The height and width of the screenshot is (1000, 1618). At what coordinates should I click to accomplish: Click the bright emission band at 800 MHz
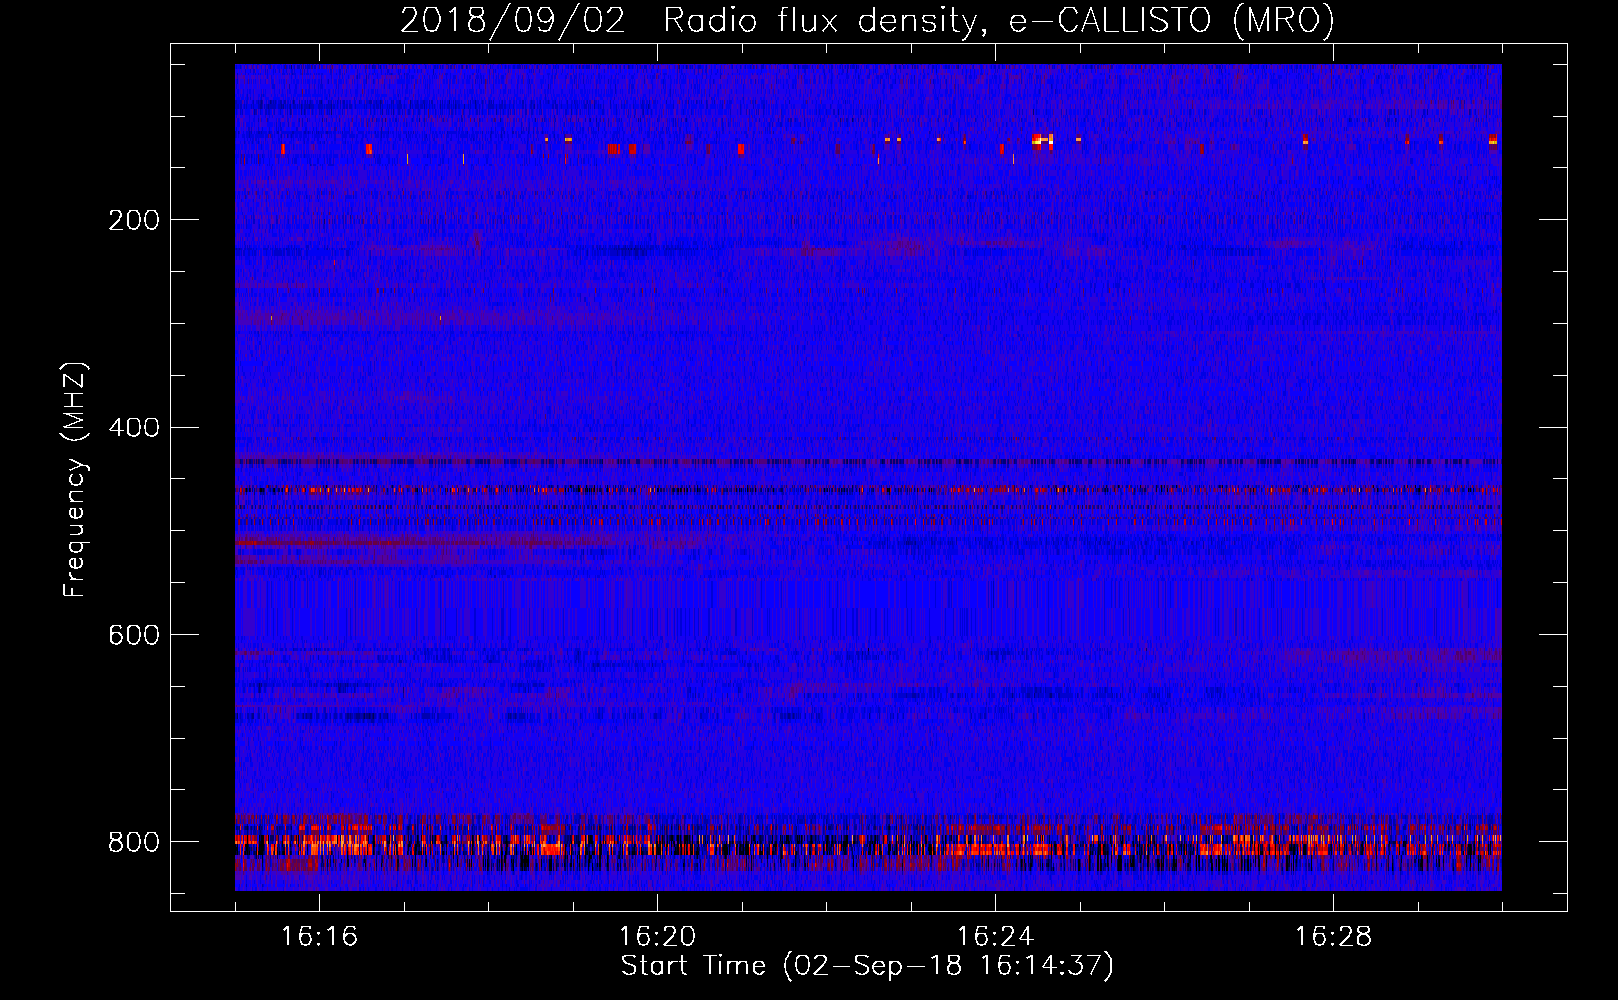[x=868, y=846]
